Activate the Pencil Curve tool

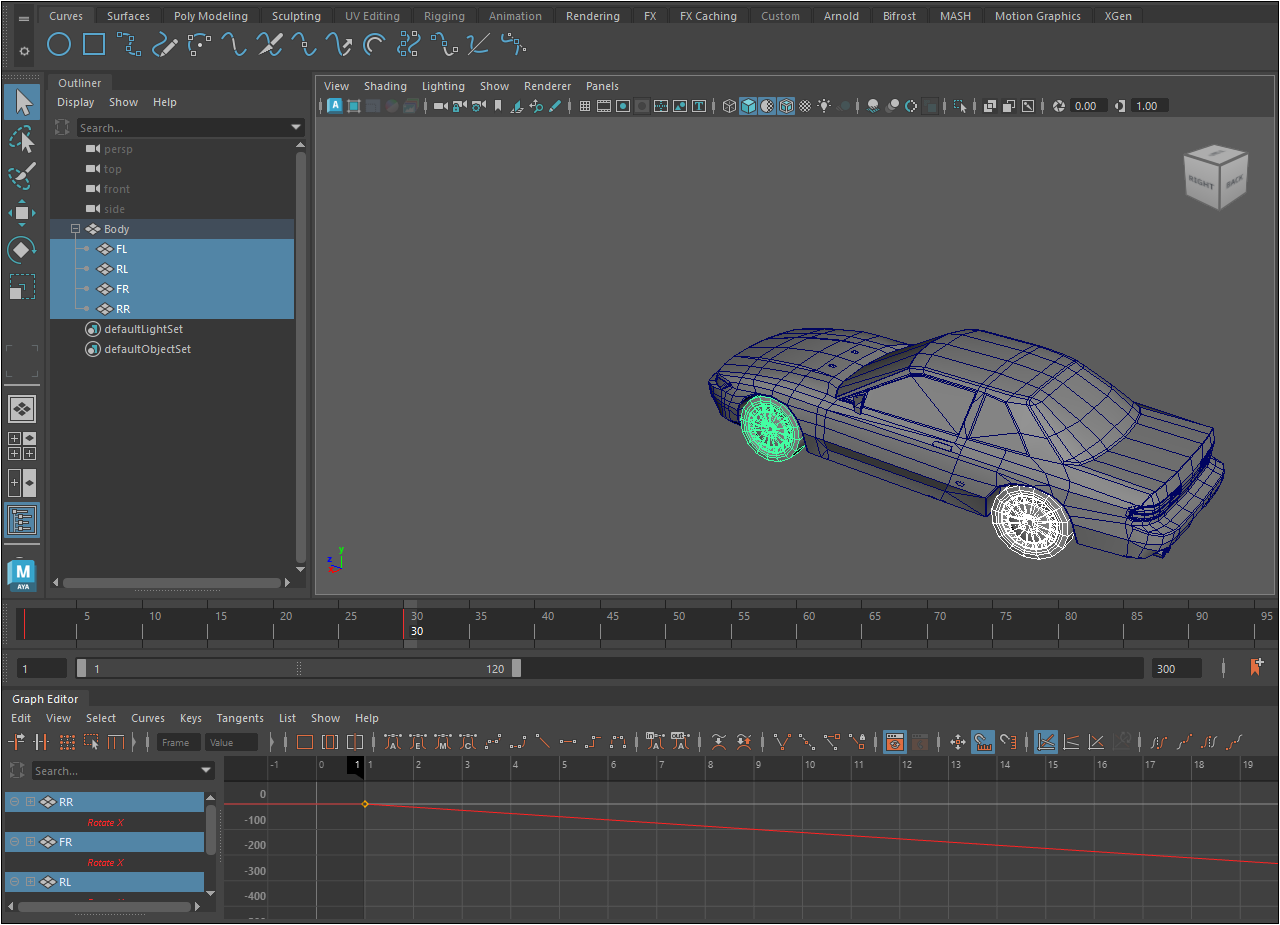coord(164,44)
